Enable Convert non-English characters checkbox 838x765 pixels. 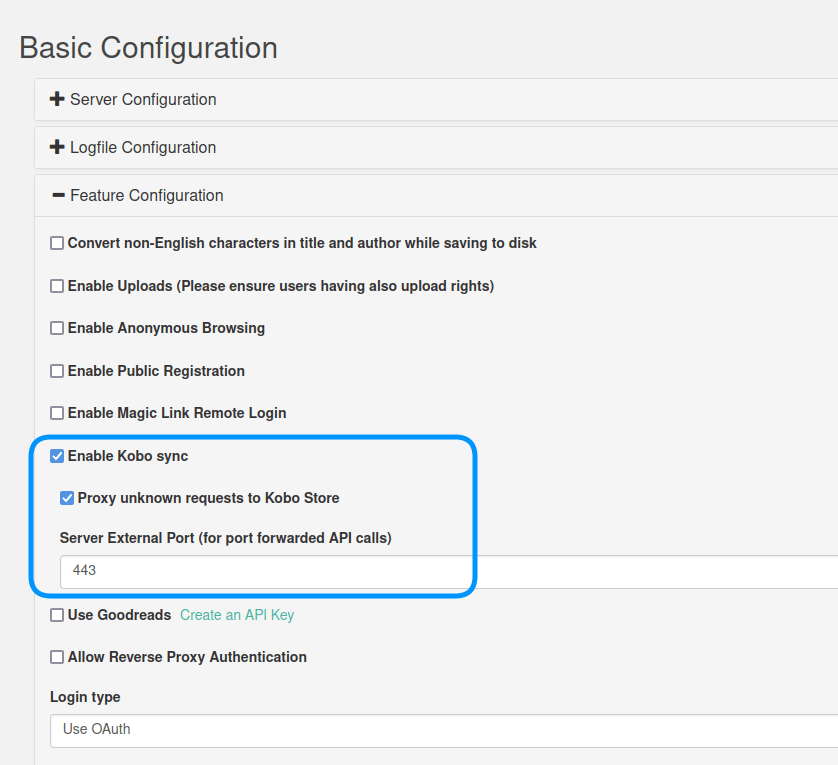pyautogui.click(x=57, y=243)
